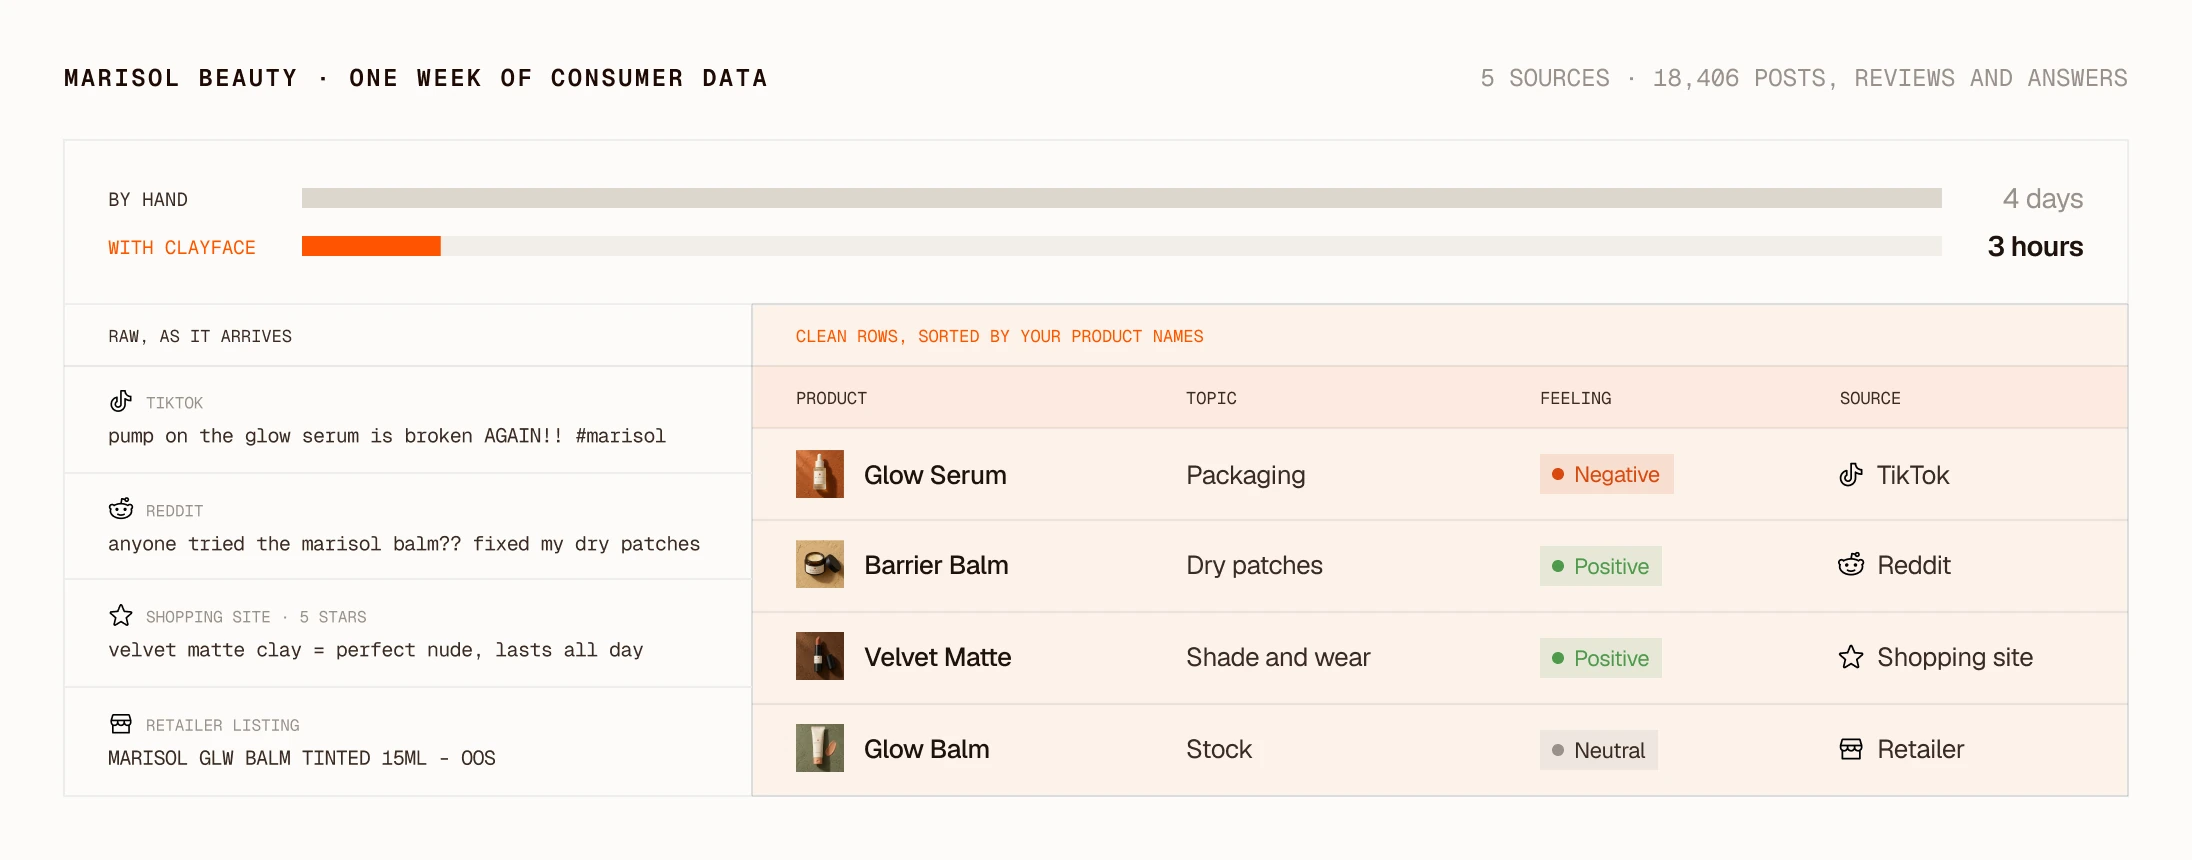Image resolution: width=2192 pixels, height=860 pixels.
Task: Click the Reddit icon in the Source column
Action: click(1851, 565)
